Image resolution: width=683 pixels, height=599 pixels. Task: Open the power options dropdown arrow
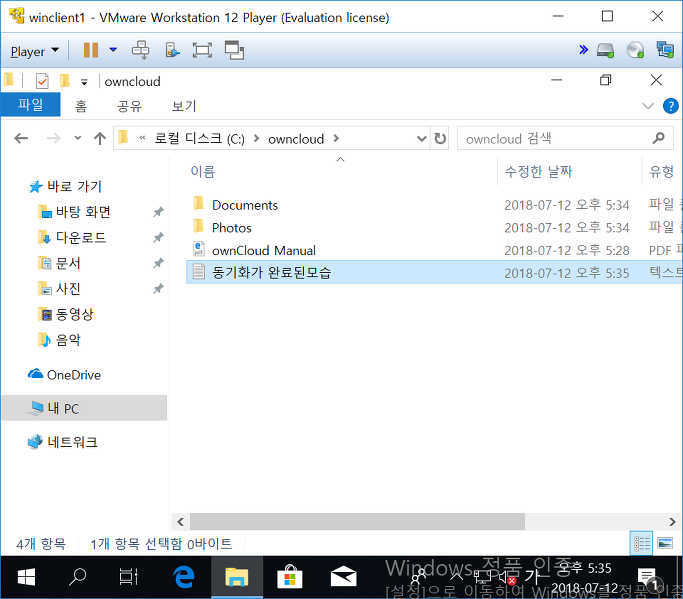click(x=113, y=50)
